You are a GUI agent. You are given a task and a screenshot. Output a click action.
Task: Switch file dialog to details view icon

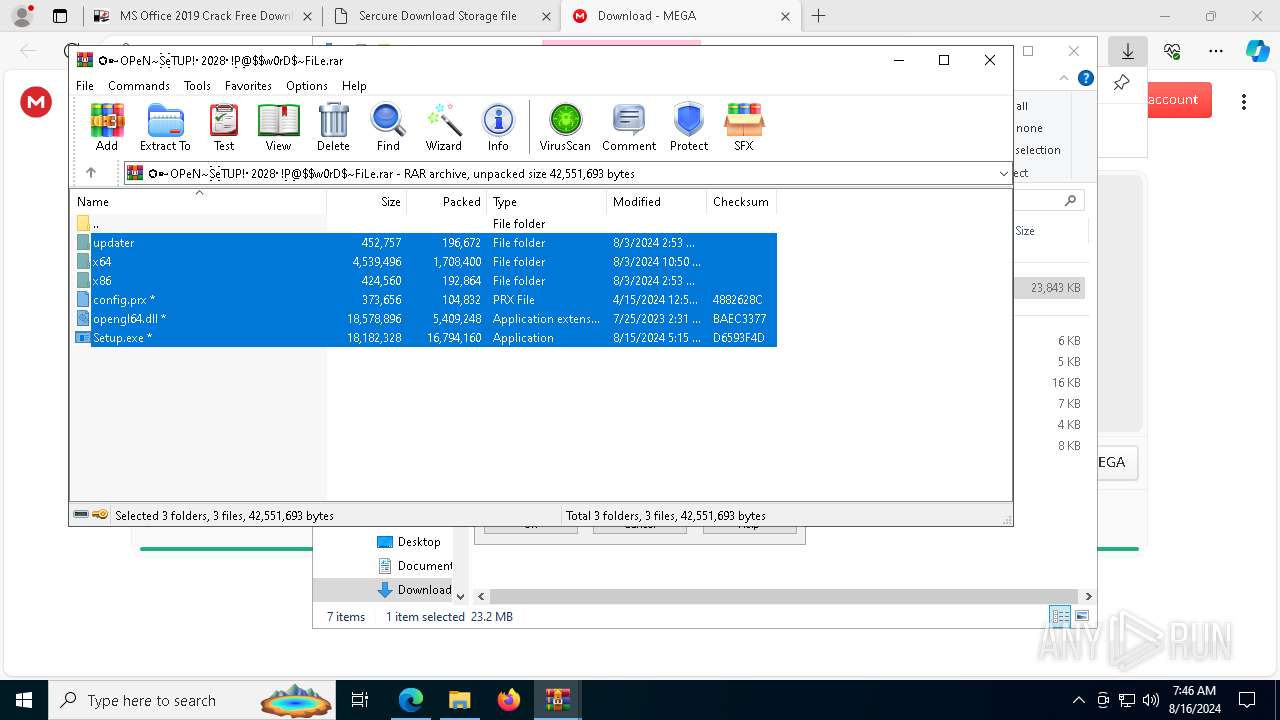click(1060, 616)
